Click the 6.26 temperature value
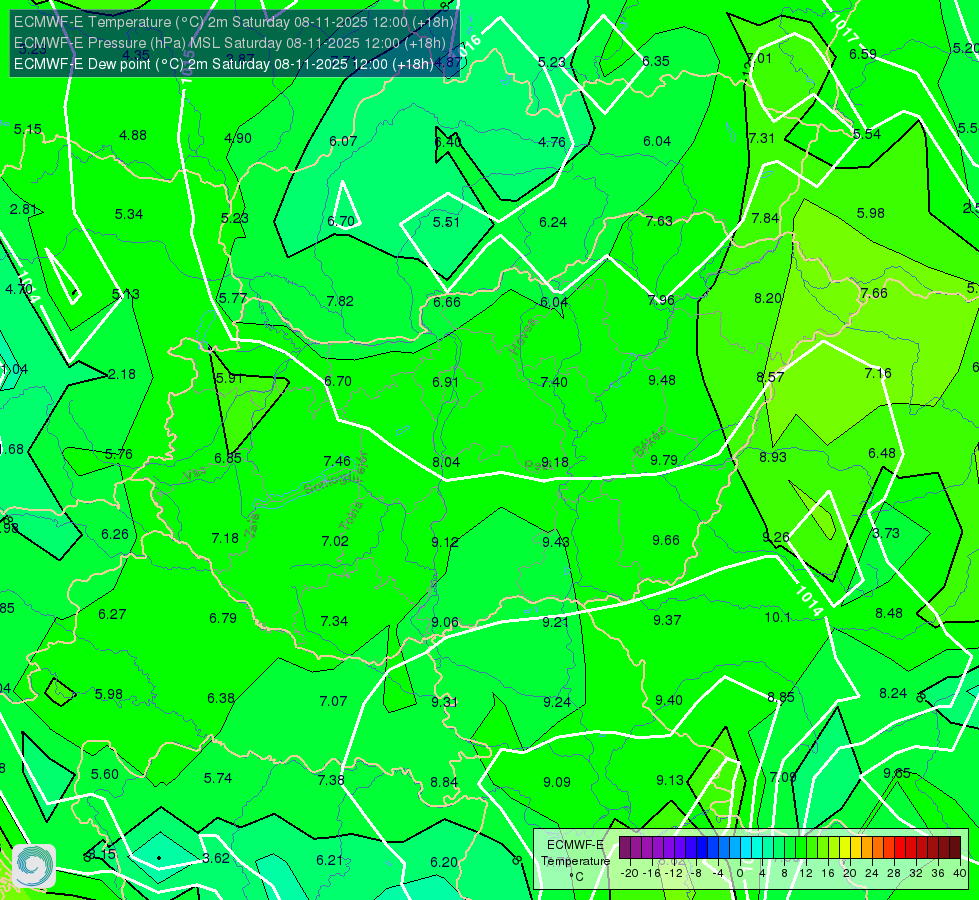 [x=115, y=534]
